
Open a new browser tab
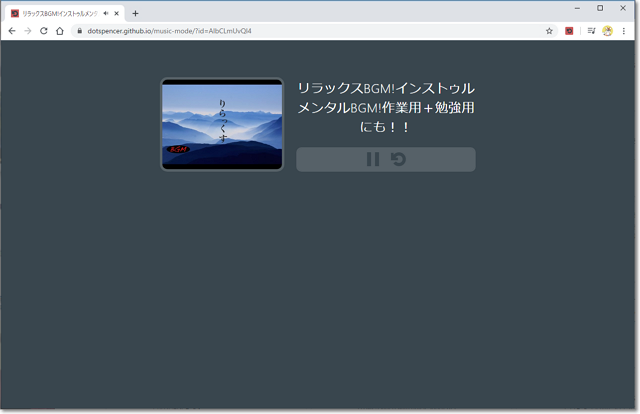[135, 13]
